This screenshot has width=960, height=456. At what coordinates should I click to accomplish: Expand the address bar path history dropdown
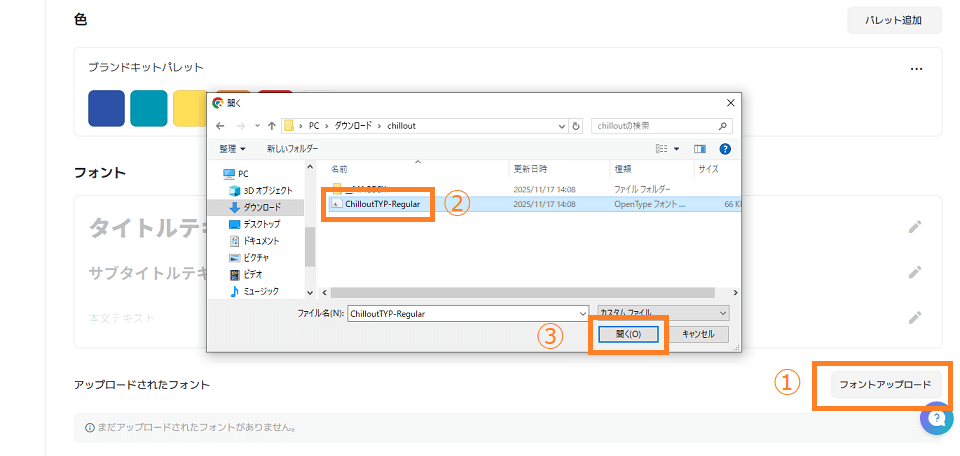point(563,126)
